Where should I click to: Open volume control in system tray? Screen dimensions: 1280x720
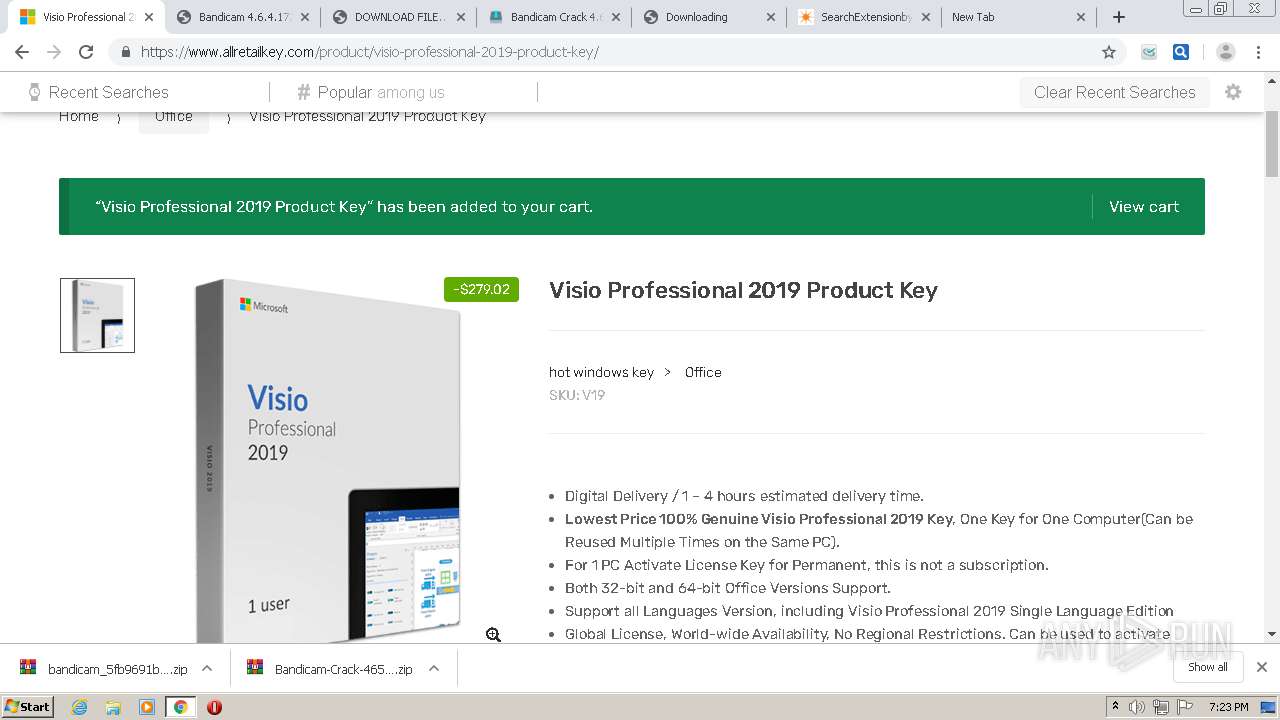click(x=1137, y=707)
